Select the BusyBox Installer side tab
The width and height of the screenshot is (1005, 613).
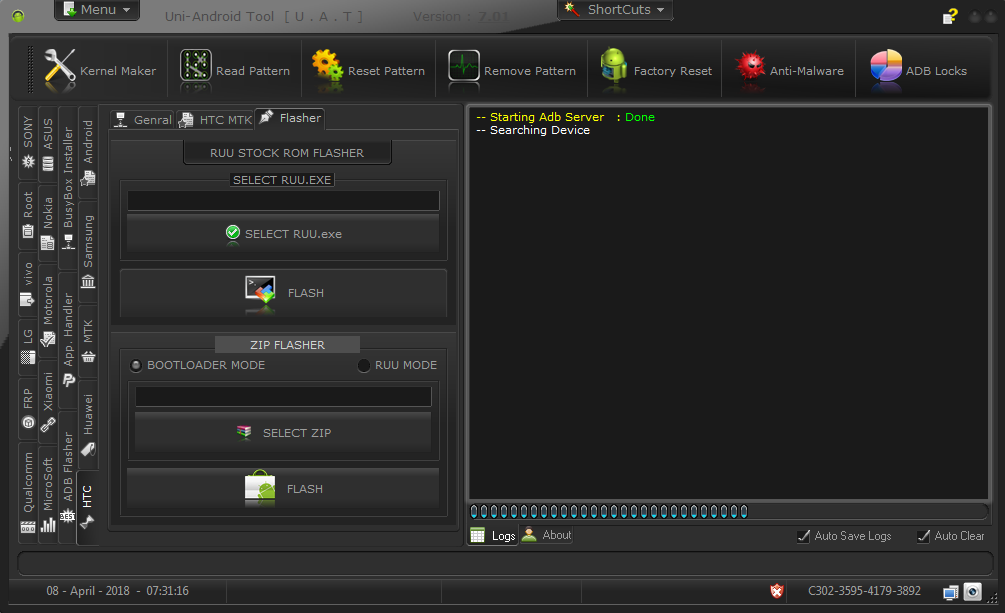click(68, 187)
